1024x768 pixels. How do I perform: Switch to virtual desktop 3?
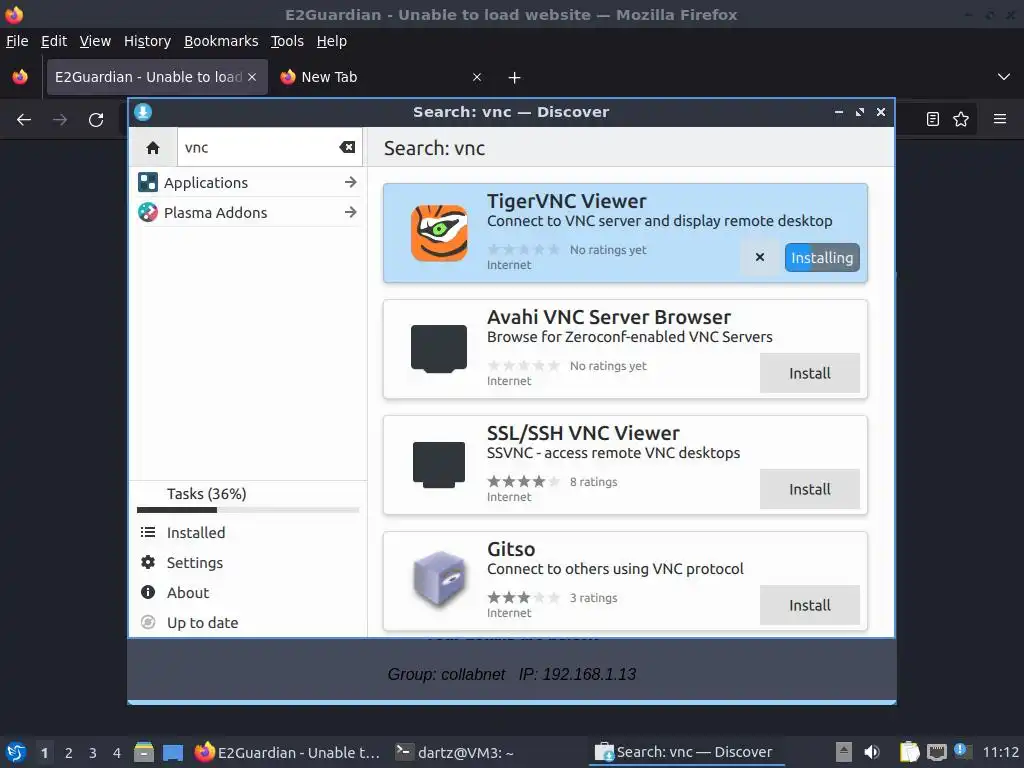click(93, 753)
